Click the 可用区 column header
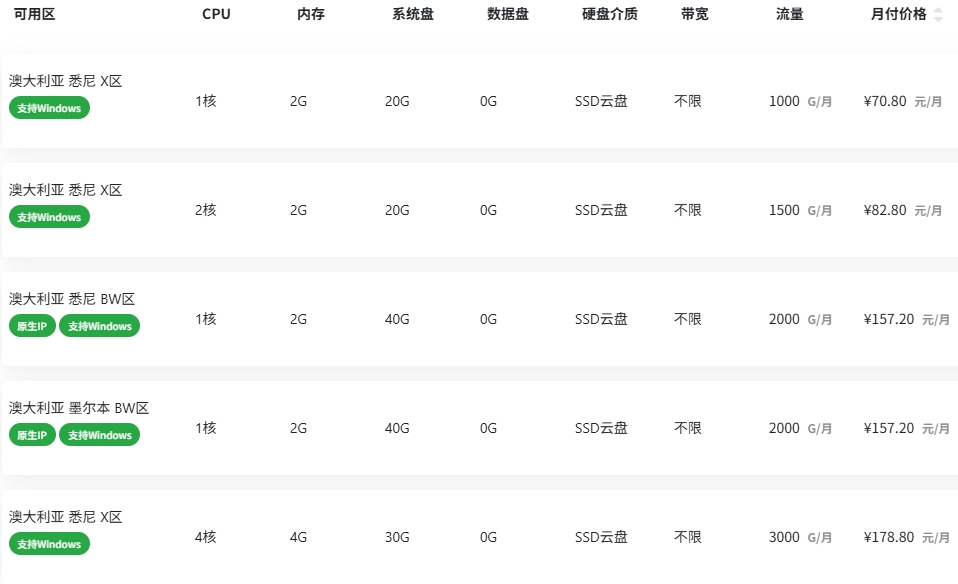958x584 pixels. (x=34, y=15)
